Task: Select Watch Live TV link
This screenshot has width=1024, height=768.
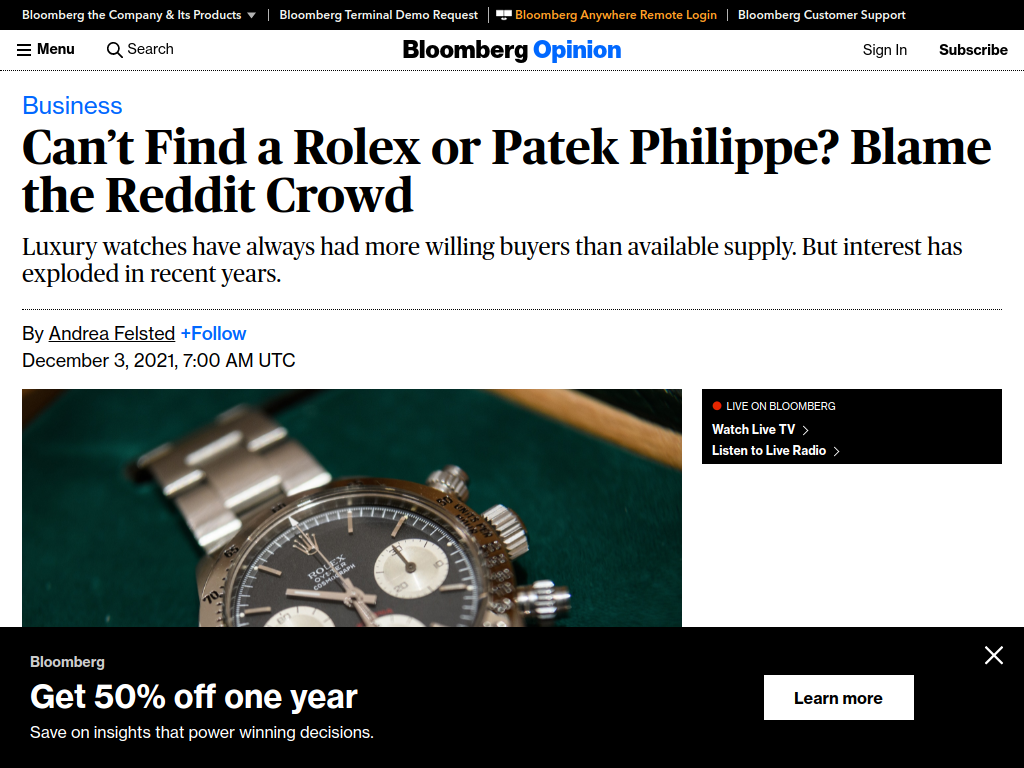Action: pyautogui.click(x=754, y=430)
